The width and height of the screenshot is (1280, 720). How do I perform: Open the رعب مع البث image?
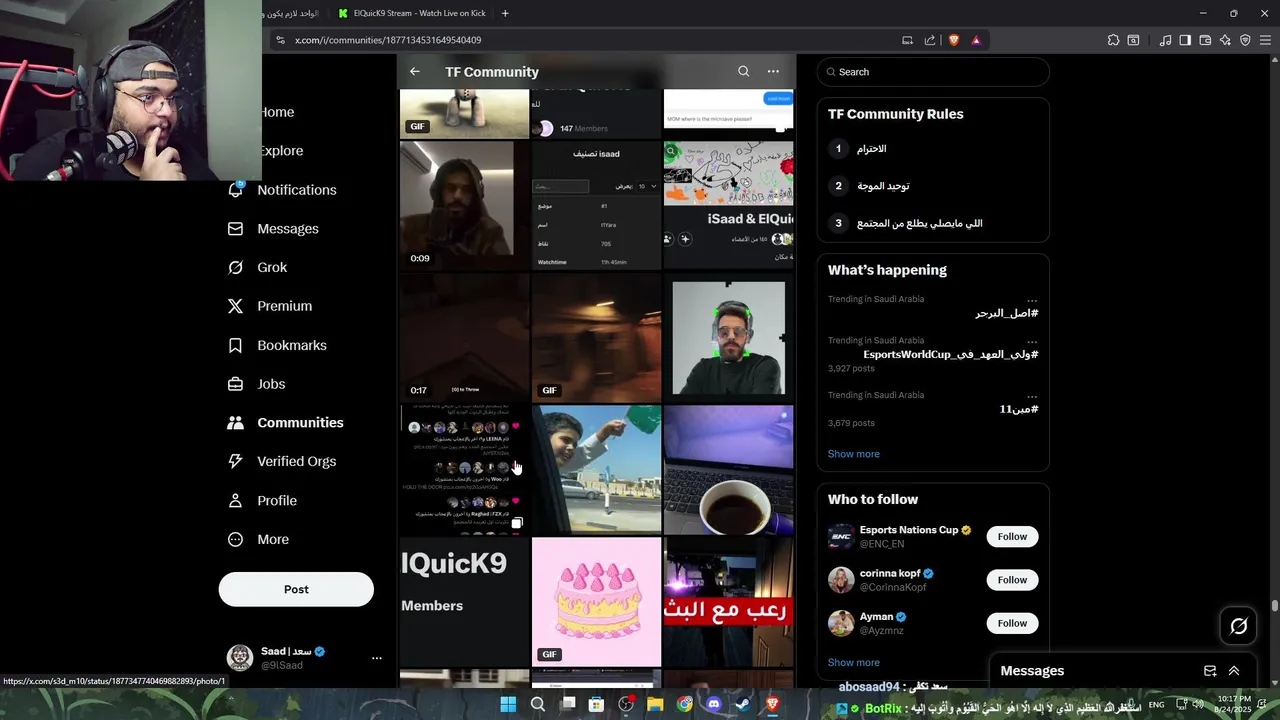728,602
